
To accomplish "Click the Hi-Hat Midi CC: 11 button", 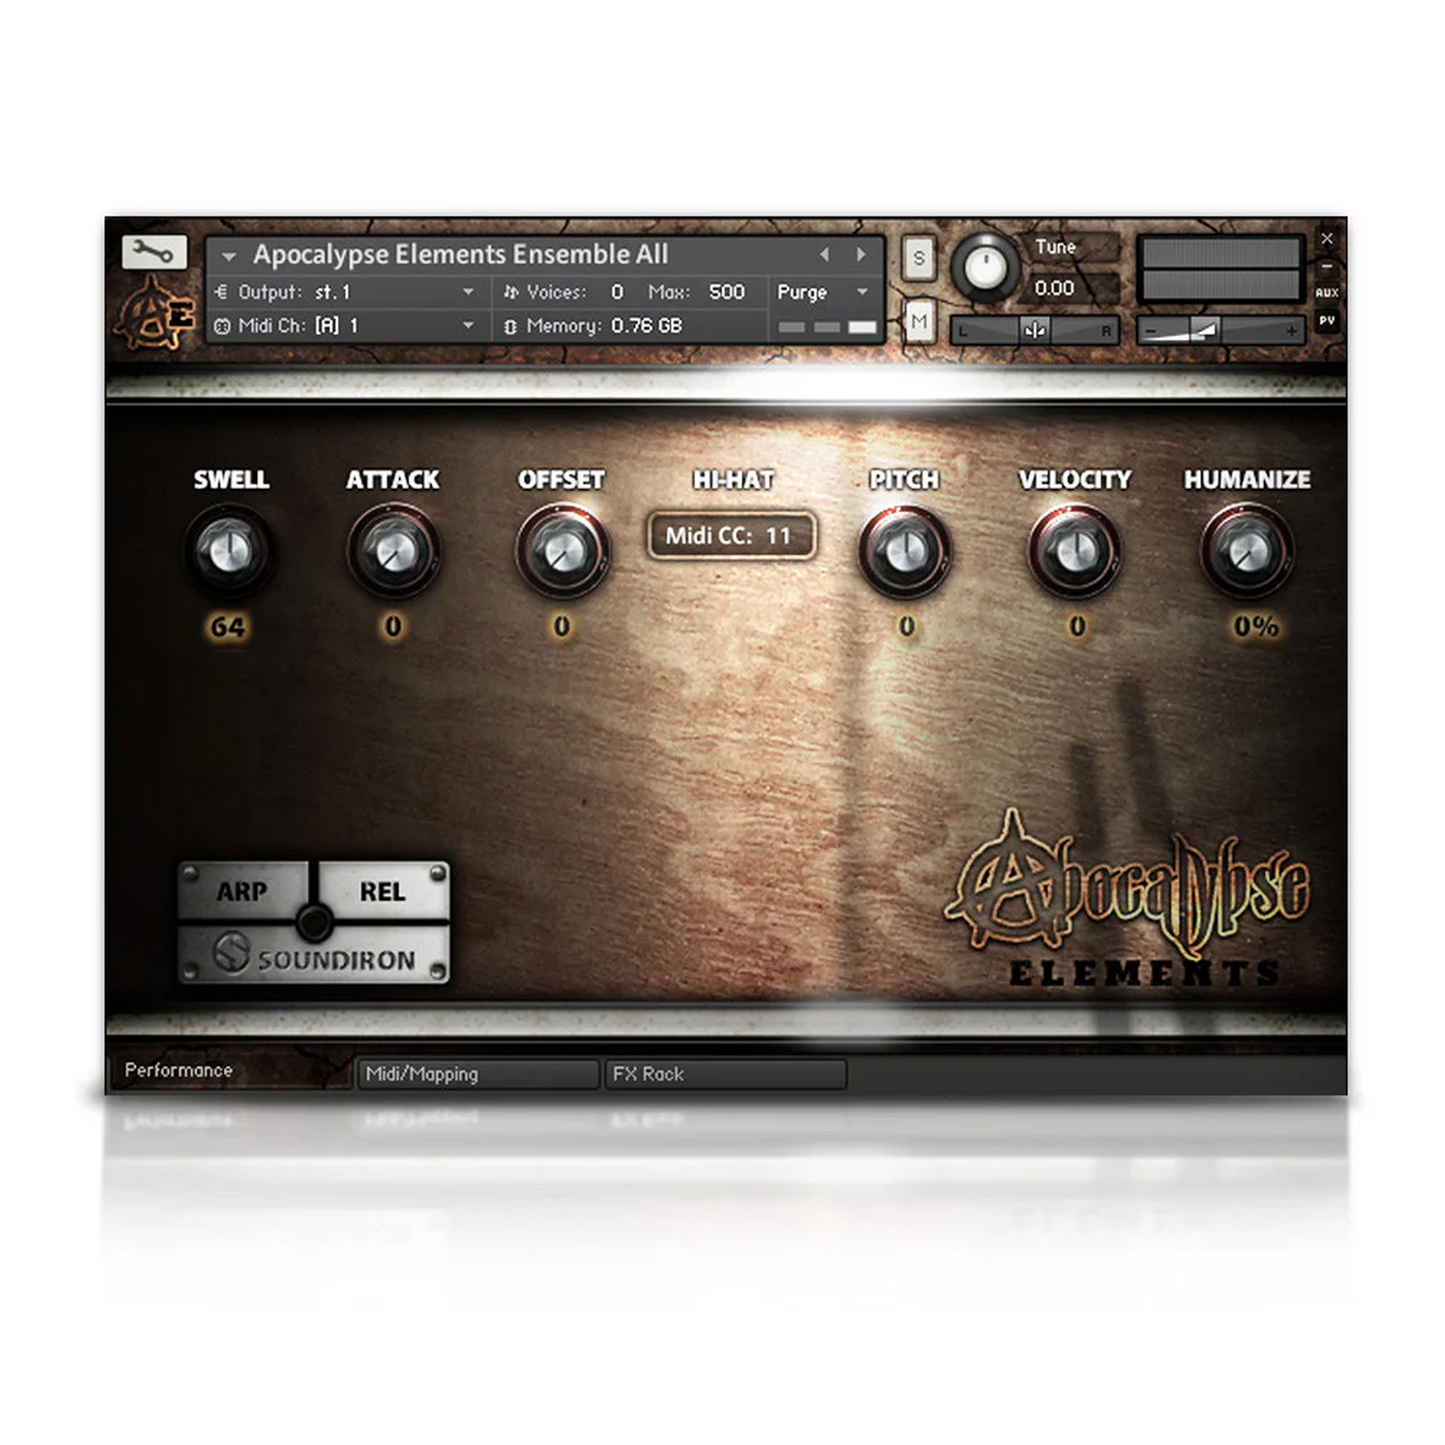I will point(730,536).
